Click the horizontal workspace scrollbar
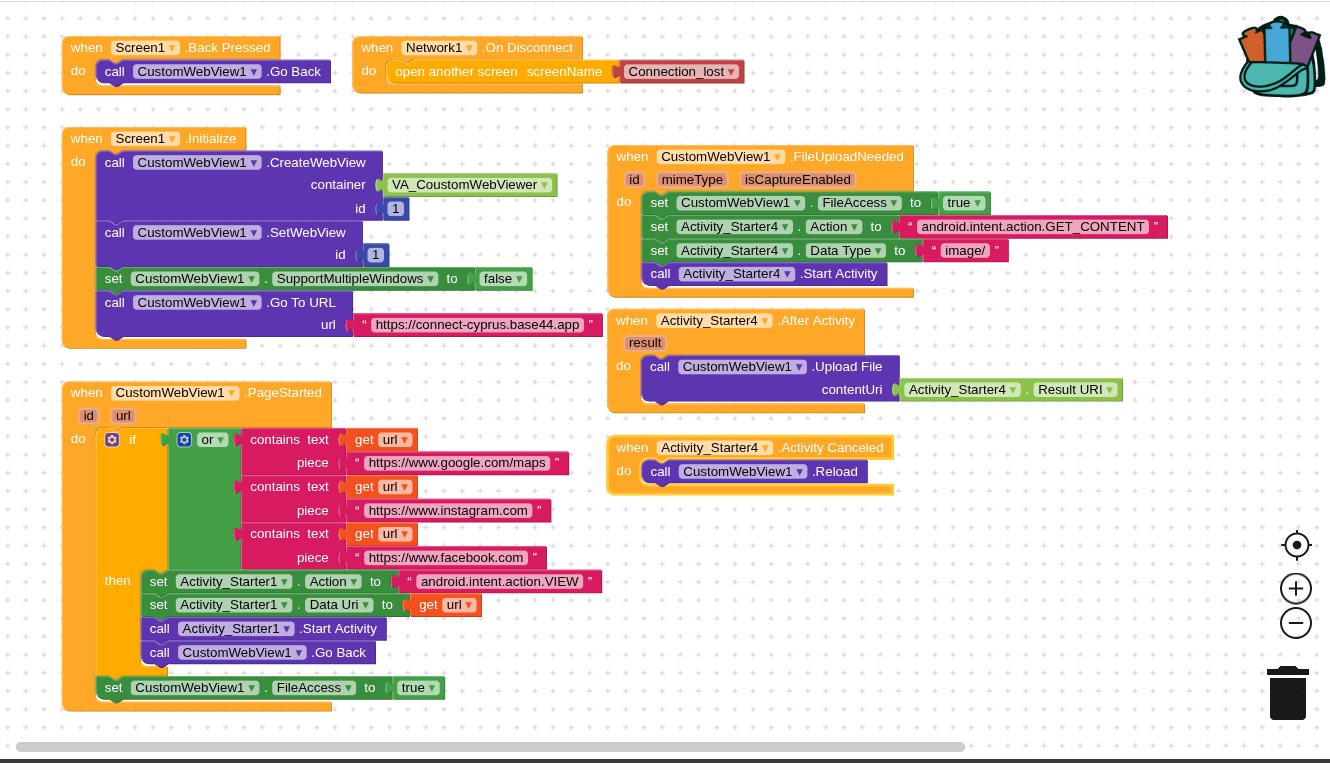The height and width of the screenshot is (763, 1330). click(490, 747)
